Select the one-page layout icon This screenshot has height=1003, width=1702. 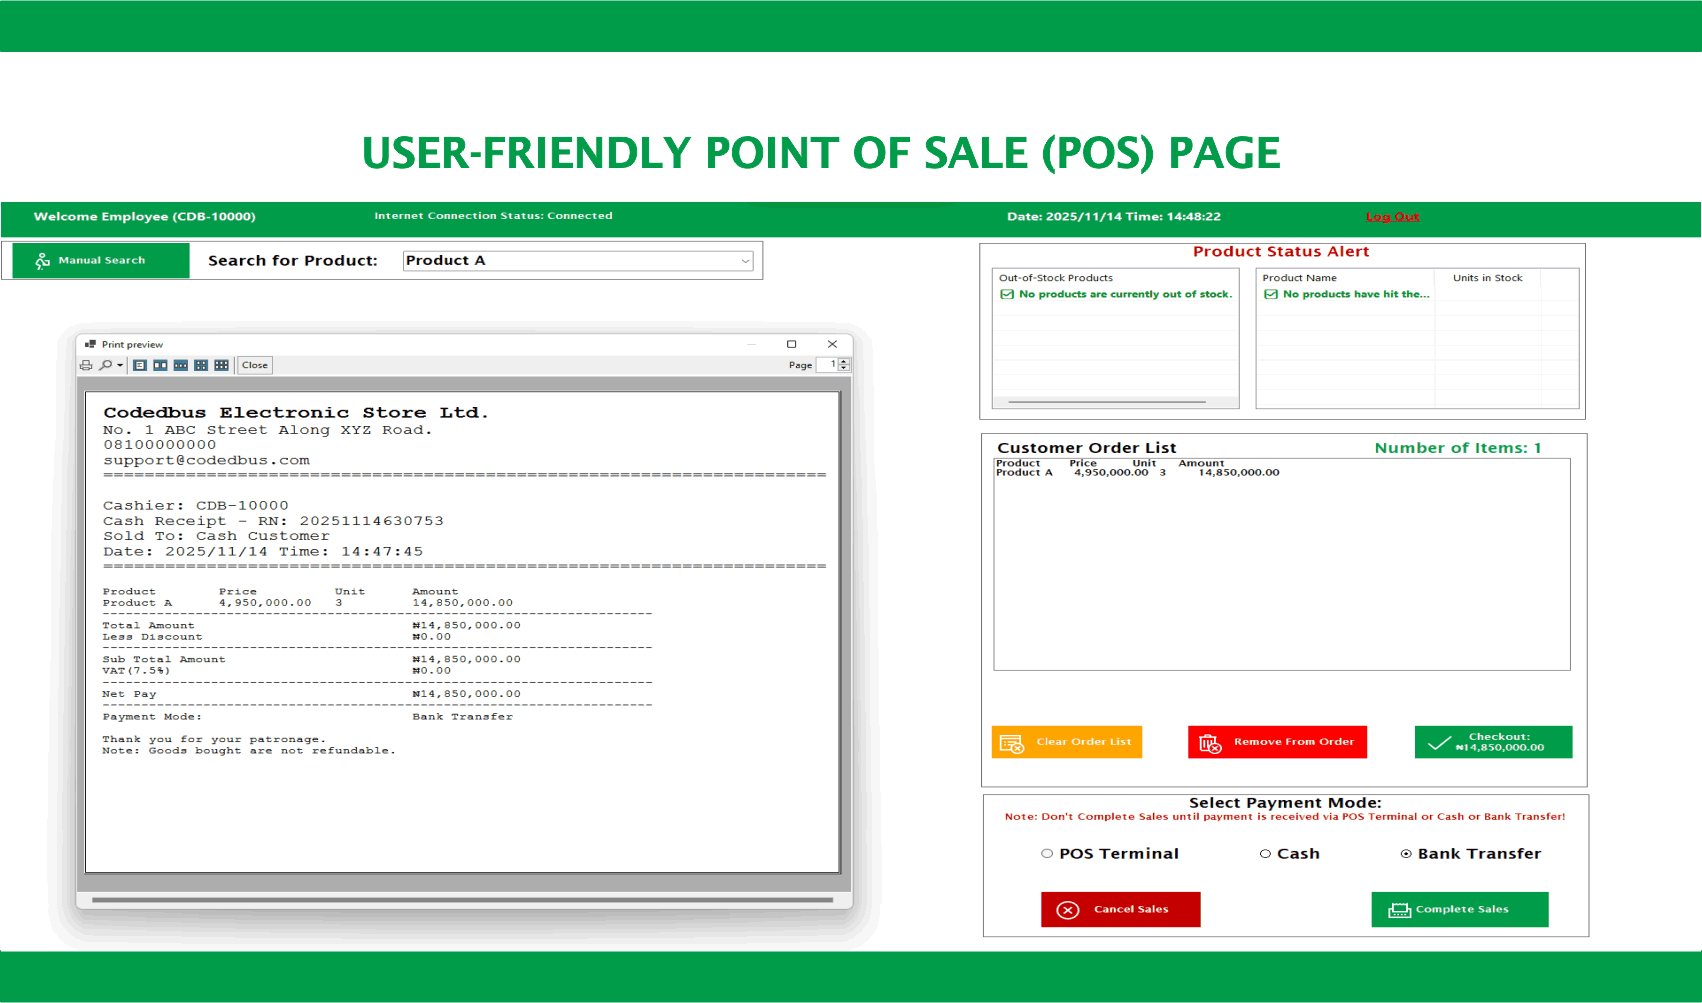(x=140, y=366)
